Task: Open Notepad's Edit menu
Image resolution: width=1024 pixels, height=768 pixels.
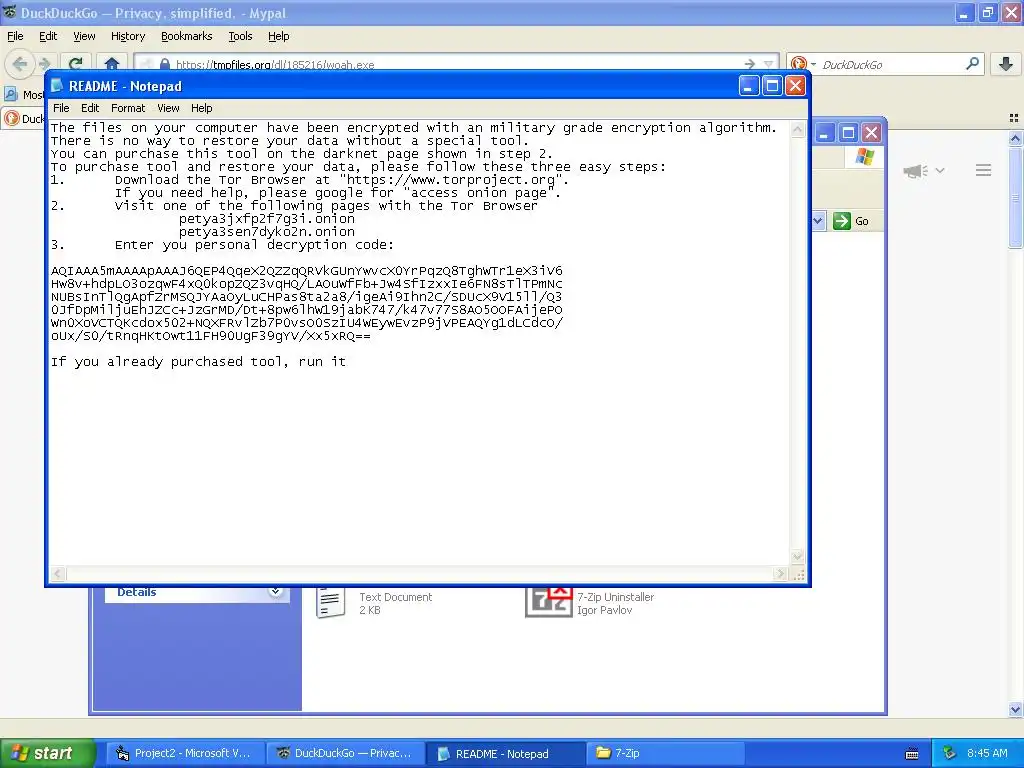Action: point(90,108)
